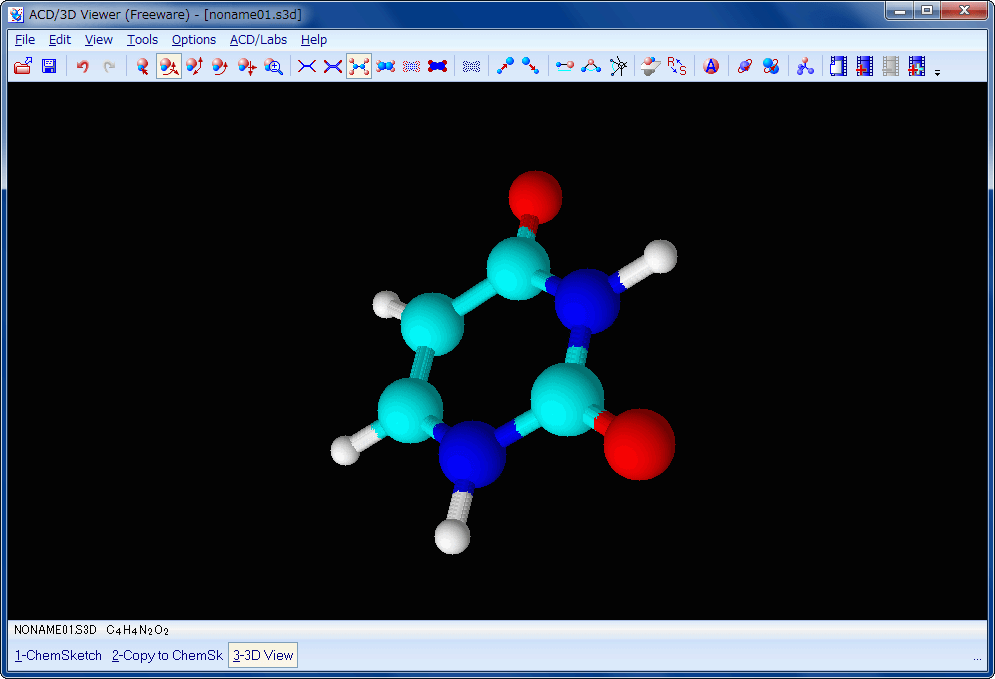Select the Torsion angle measurement tool
This screenshot has height=679, width=995.
(617, 66)
